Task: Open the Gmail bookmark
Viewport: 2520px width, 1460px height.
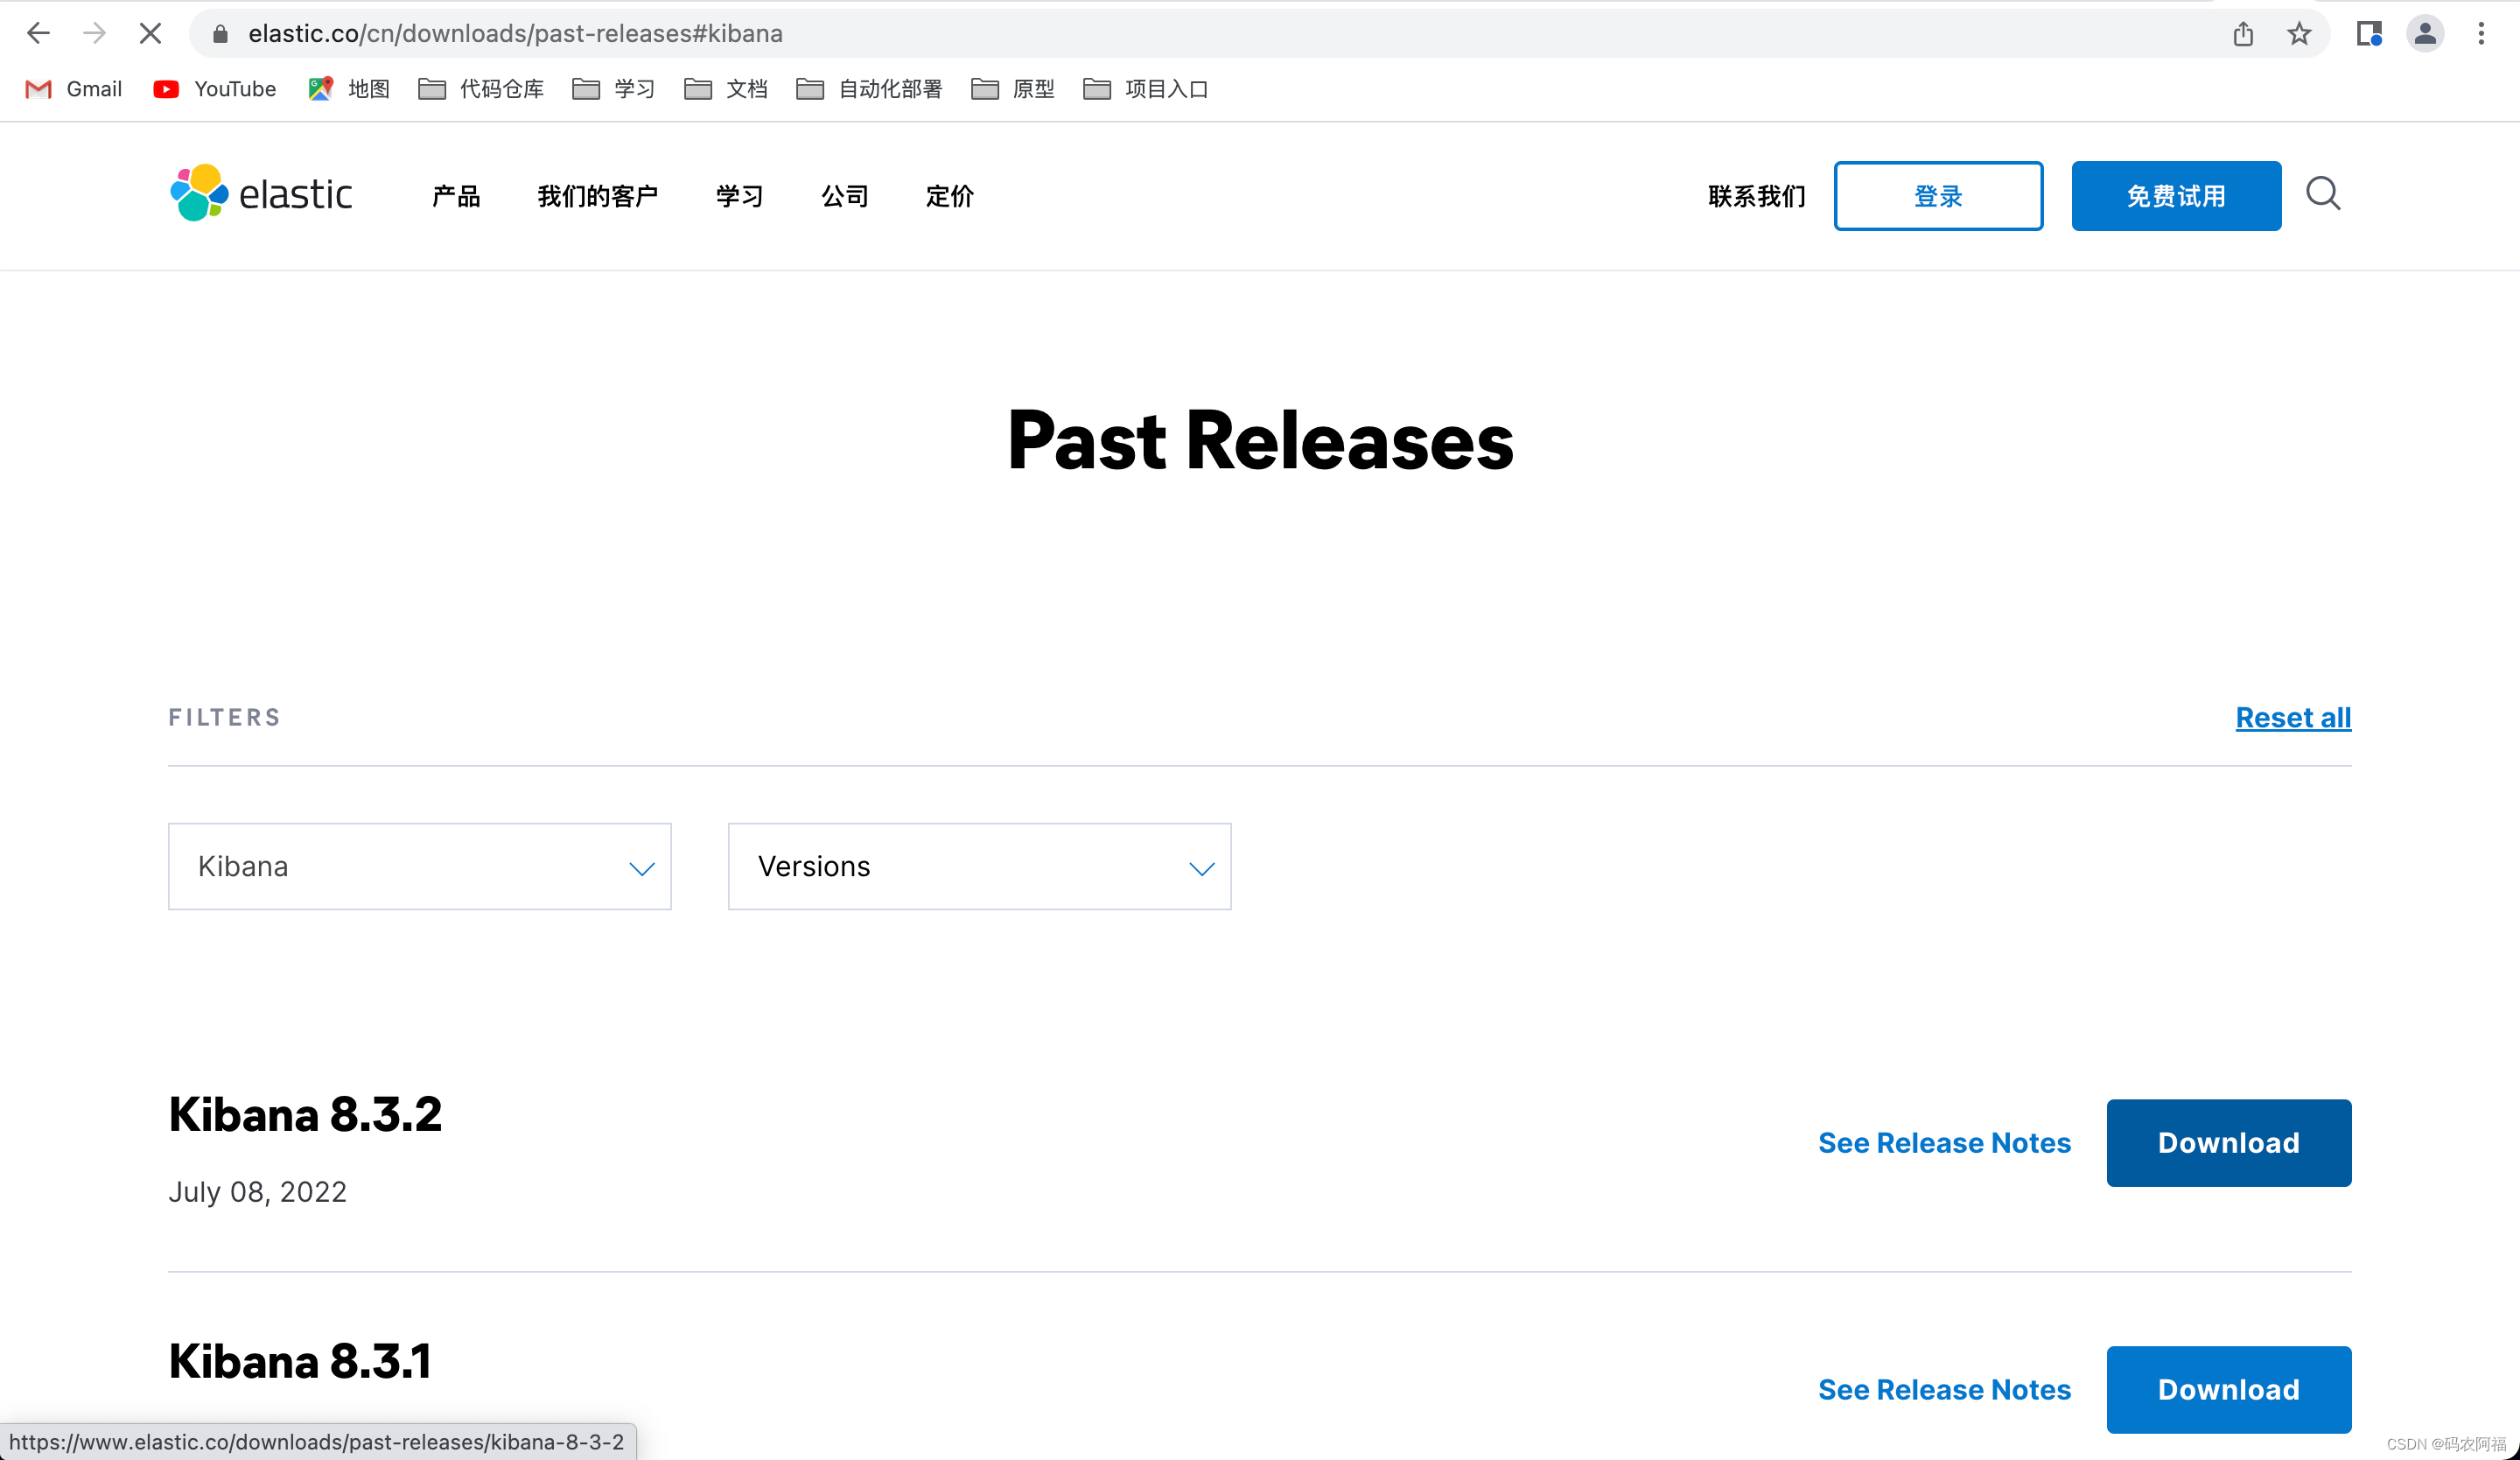Action: click(73, 89)
